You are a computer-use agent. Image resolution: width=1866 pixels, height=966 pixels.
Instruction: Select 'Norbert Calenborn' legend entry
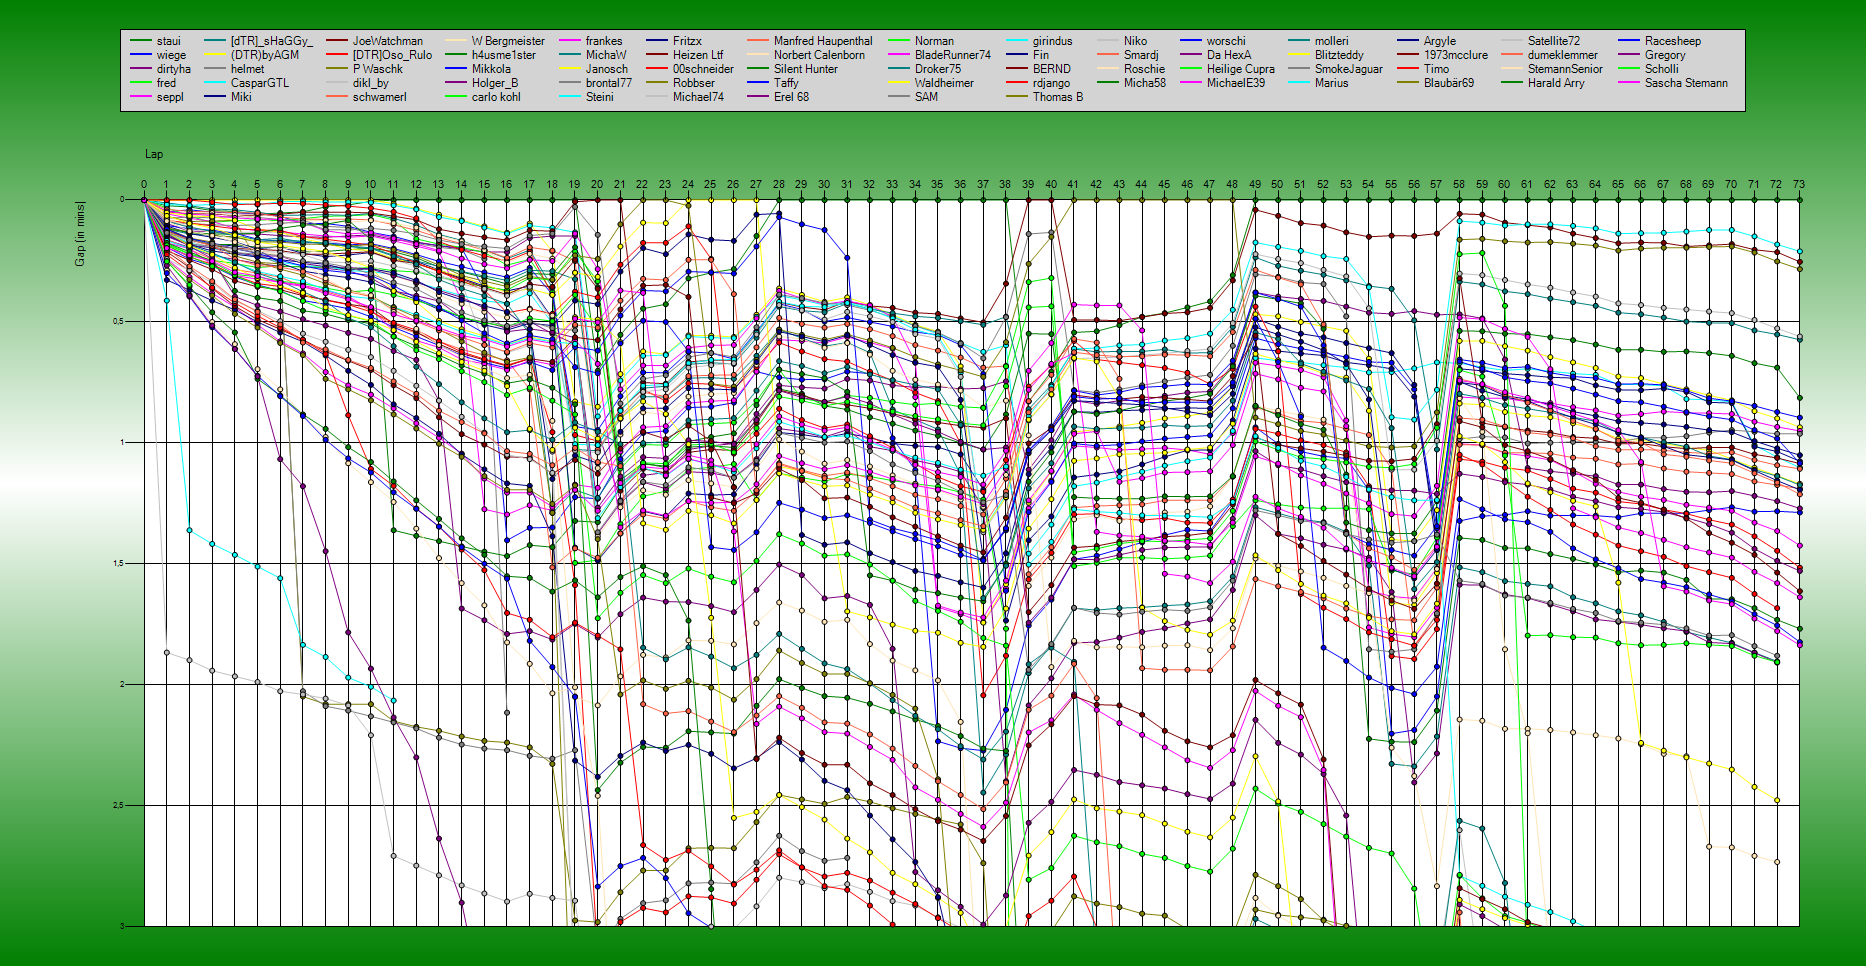click(x=806, y=55)
